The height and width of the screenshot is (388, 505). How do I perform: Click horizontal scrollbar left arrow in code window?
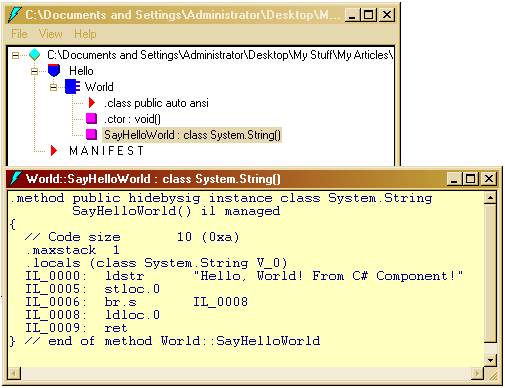(x=14, y=373)
